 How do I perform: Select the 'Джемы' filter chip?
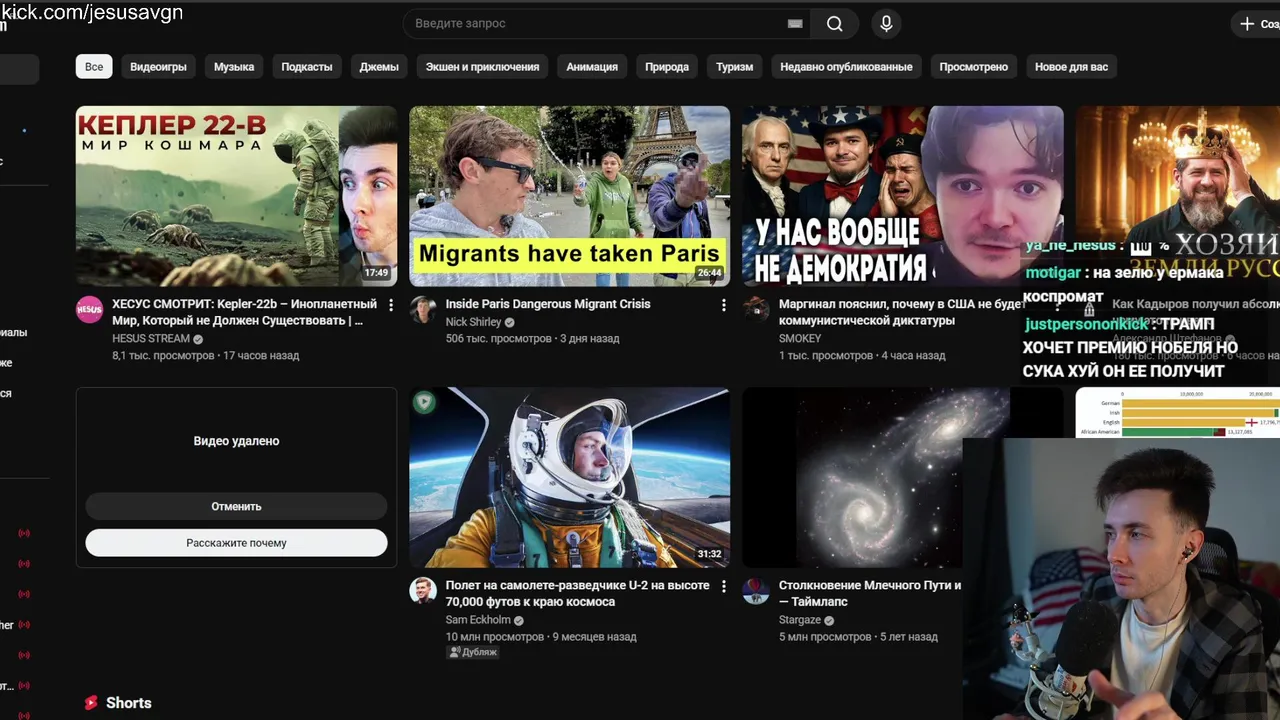[379, 67]
